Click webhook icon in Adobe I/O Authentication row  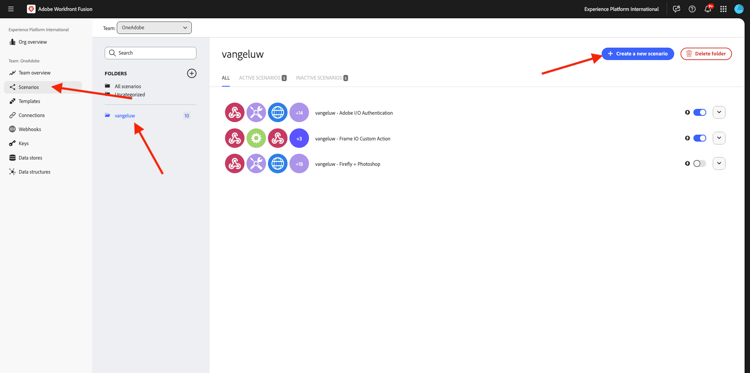coord(234,113)
